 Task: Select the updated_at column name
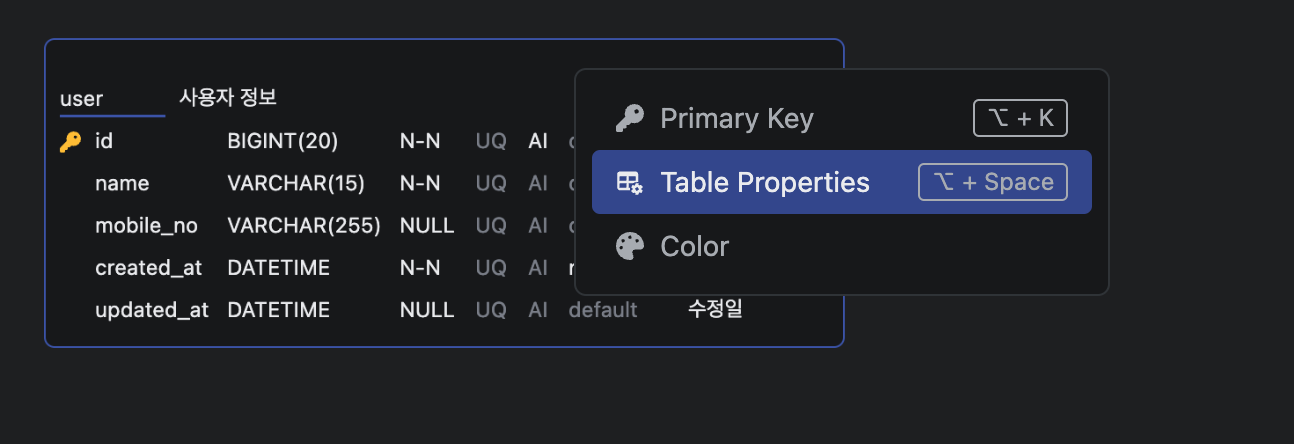tap(152, 310)
